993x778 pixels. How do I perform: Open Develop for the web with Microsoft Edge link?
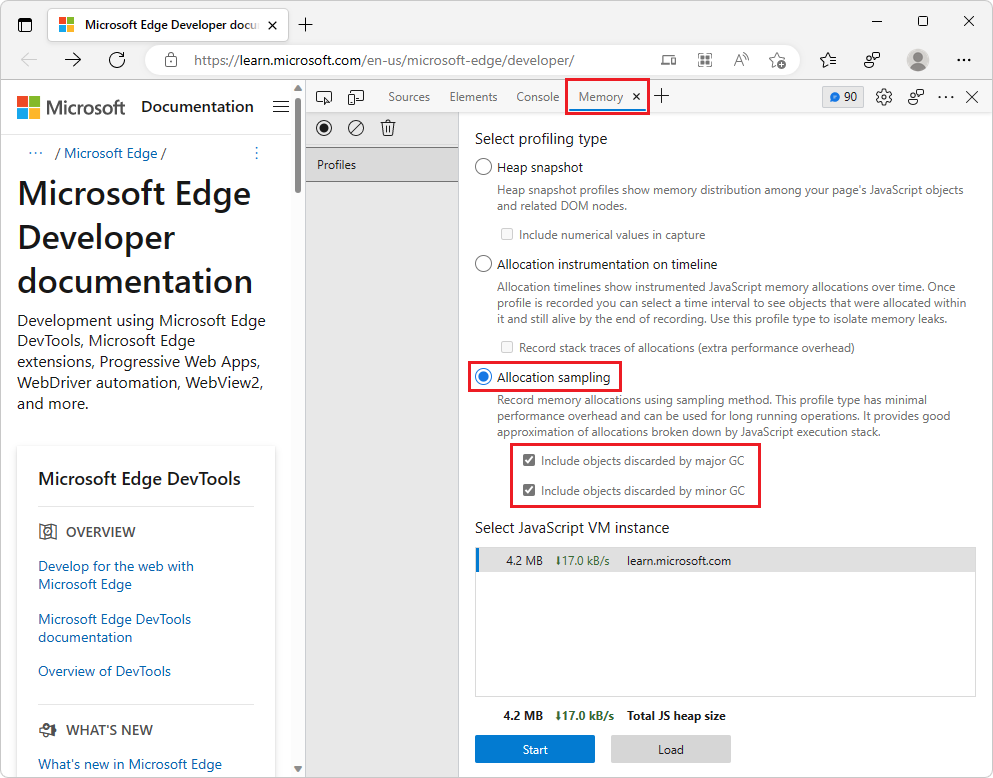click(116, 575)
